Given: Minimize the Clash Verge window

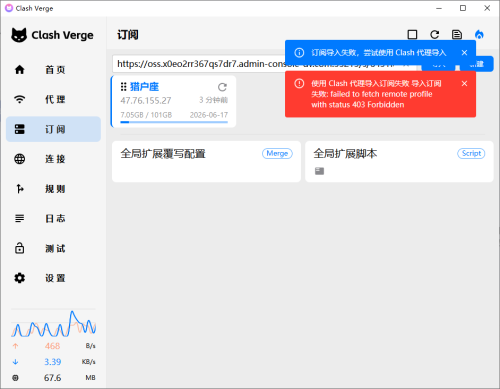Looking at the screenshot, I should [x=439, y=8].
